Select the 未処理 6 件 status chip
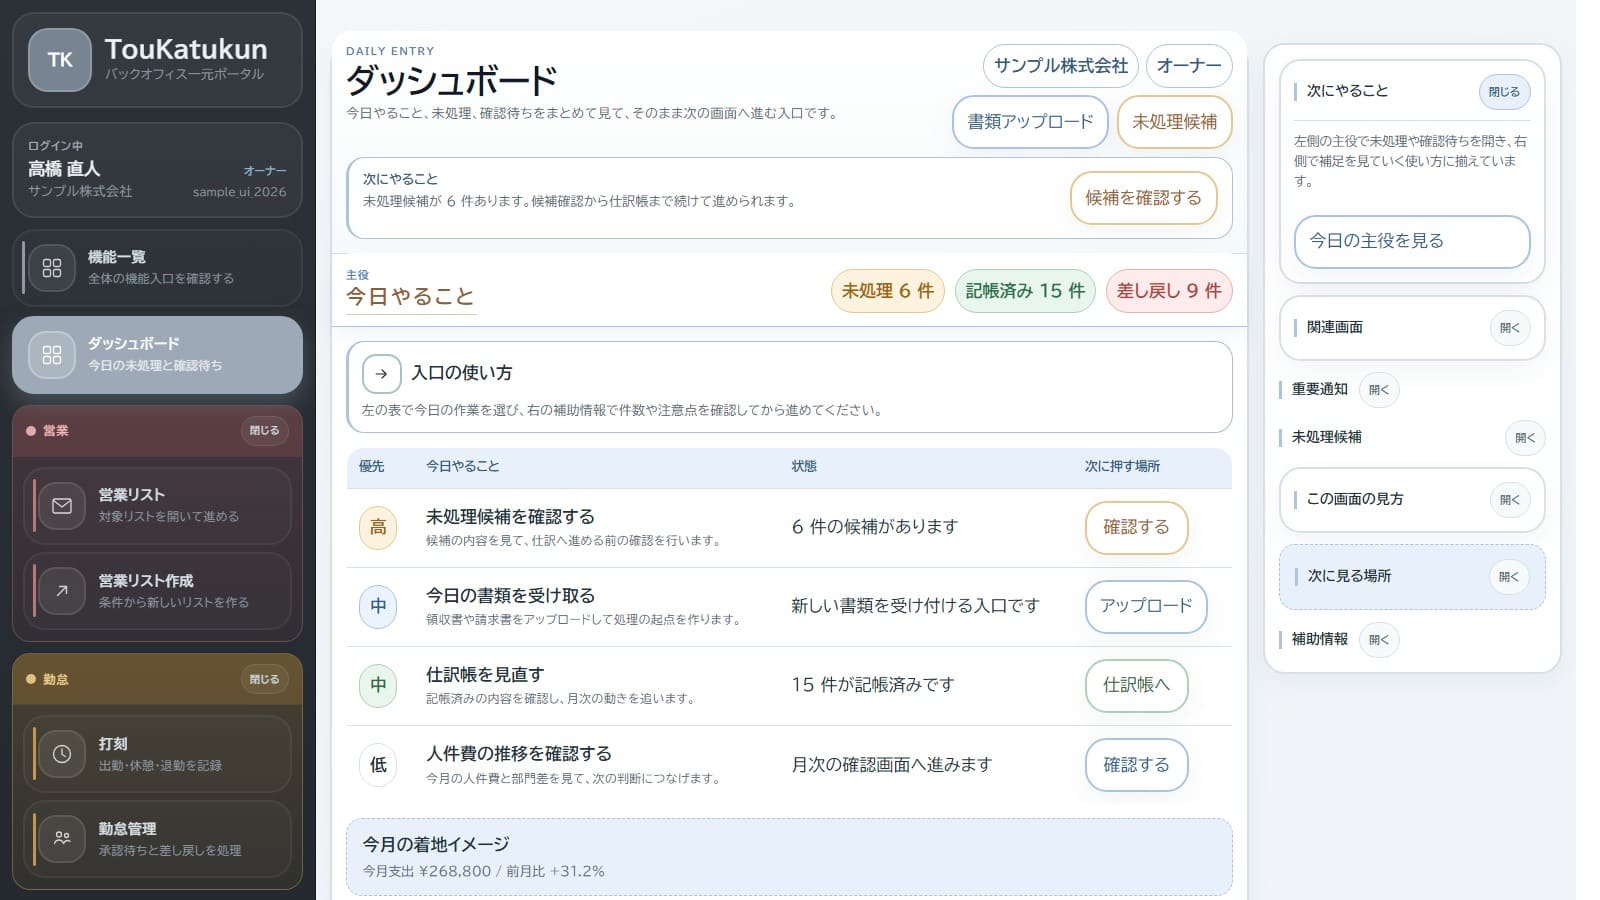 887,291
